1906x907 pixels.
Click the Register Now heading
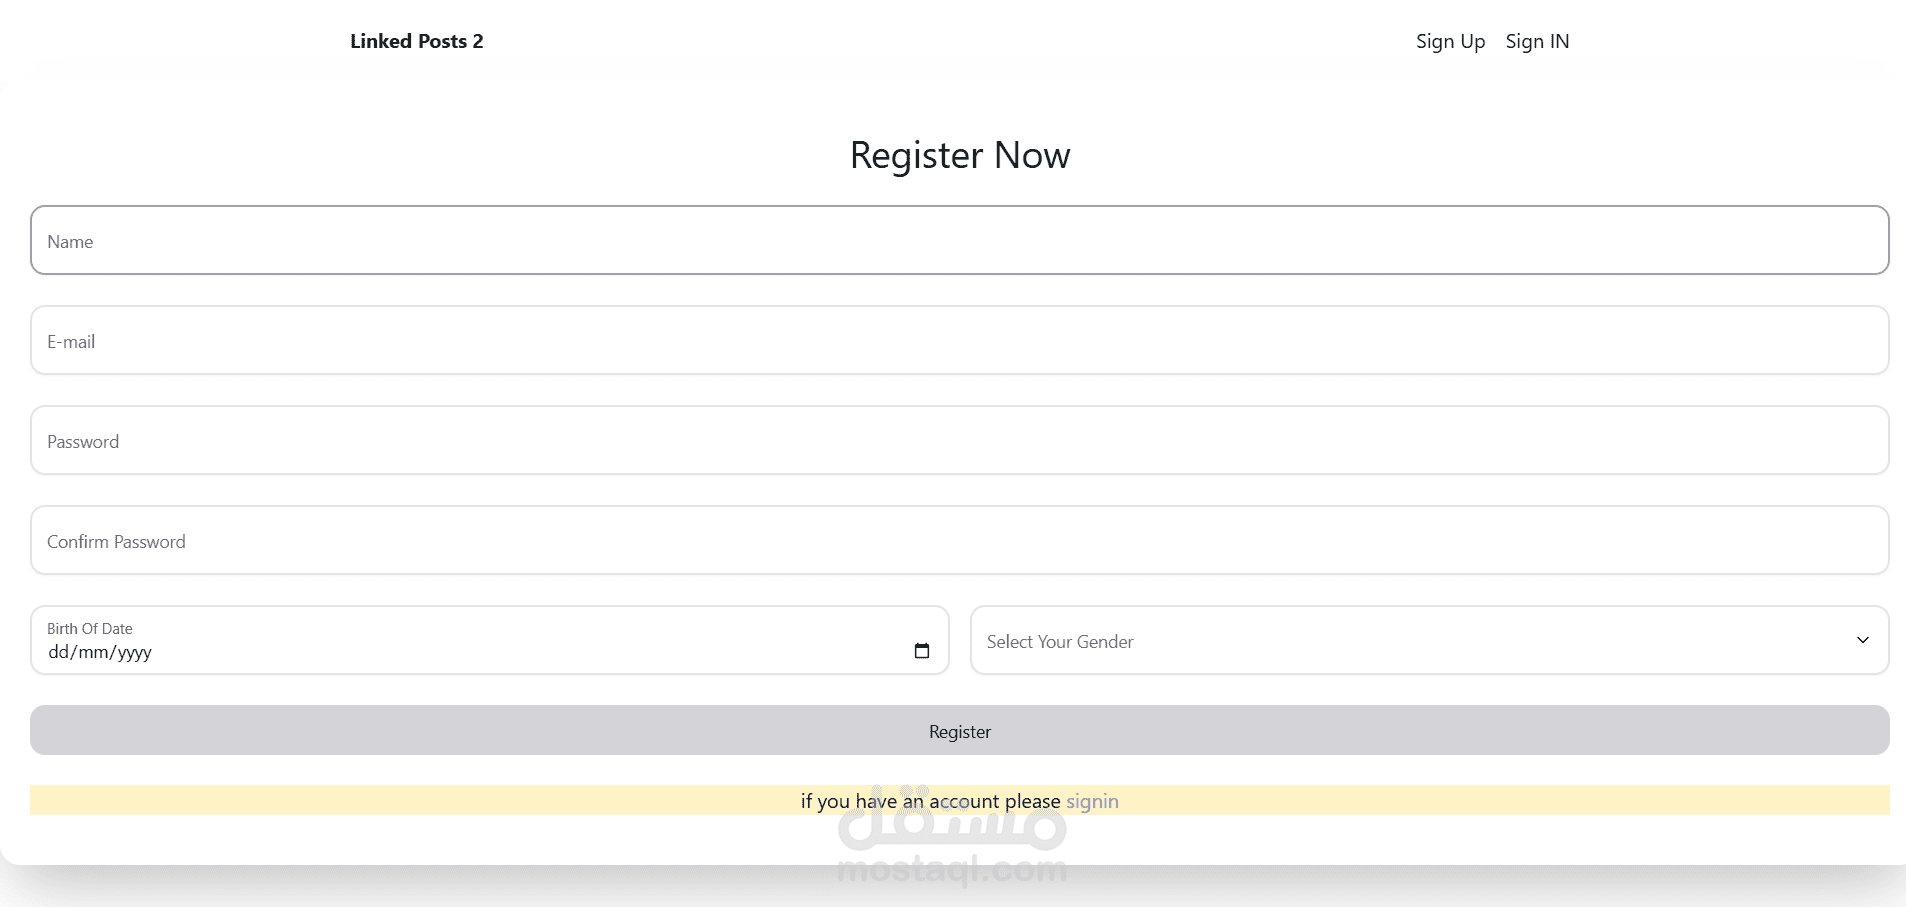tap(959, 155)
